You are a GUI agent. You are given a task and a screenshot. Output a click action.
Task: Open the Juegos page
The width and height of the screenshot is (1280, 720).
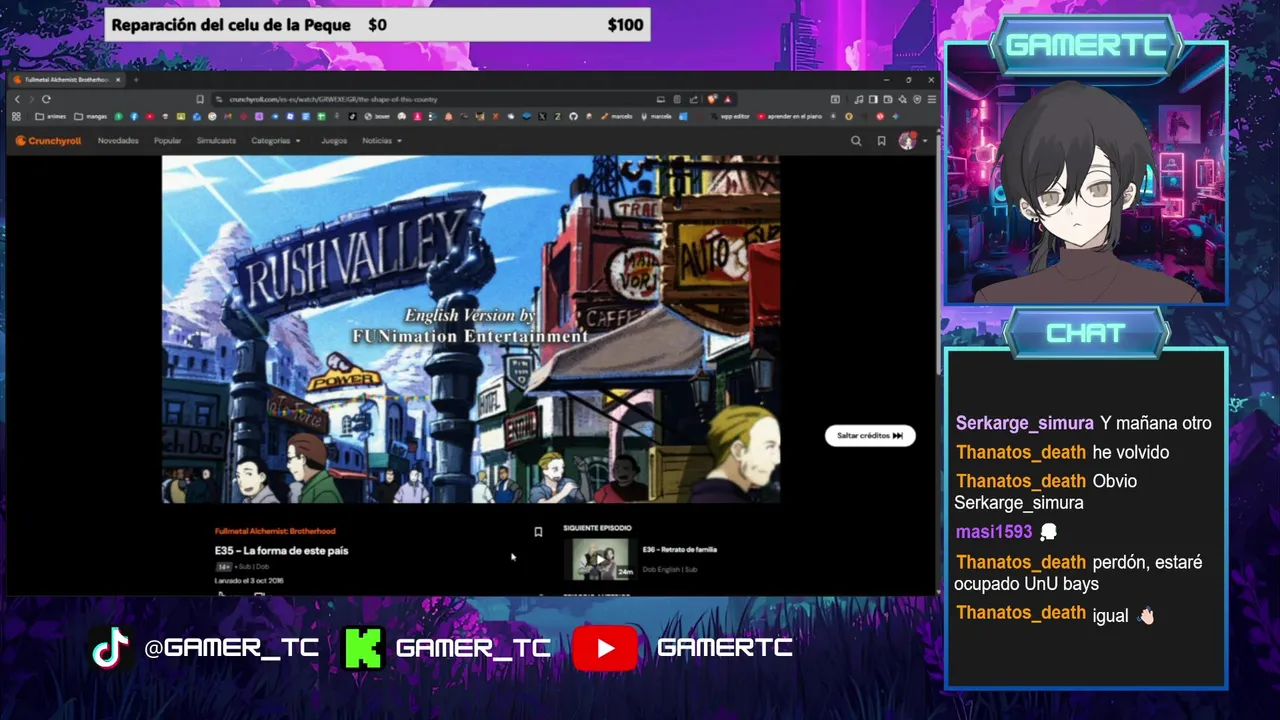pyautogui.click(x=334, y=141)
